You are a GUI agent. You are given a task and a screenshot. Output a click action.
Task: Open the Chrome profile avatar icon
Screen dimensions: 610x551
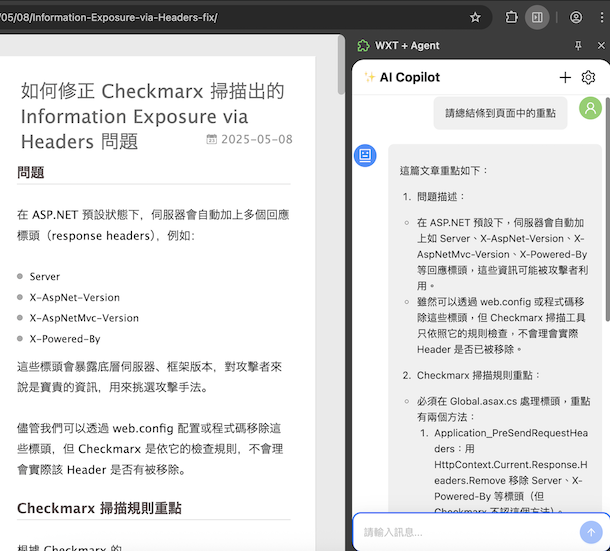pyautogui.click(x=576, y=18)
